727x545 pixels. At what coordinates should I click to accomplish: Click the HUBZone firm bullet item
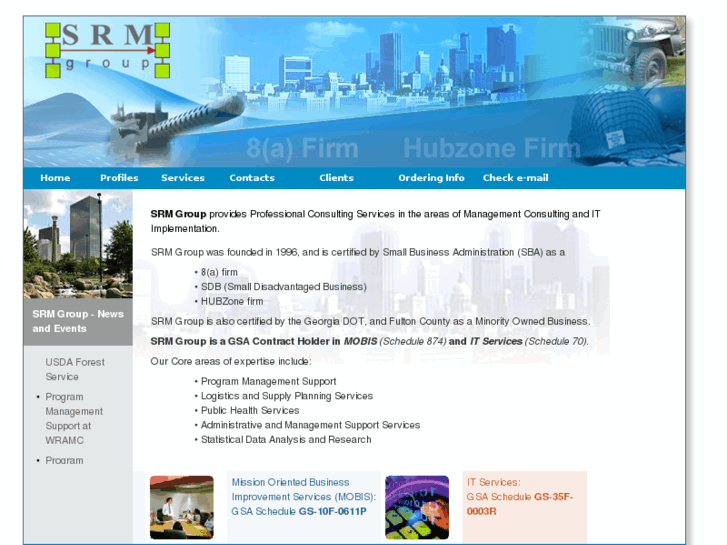232,301
